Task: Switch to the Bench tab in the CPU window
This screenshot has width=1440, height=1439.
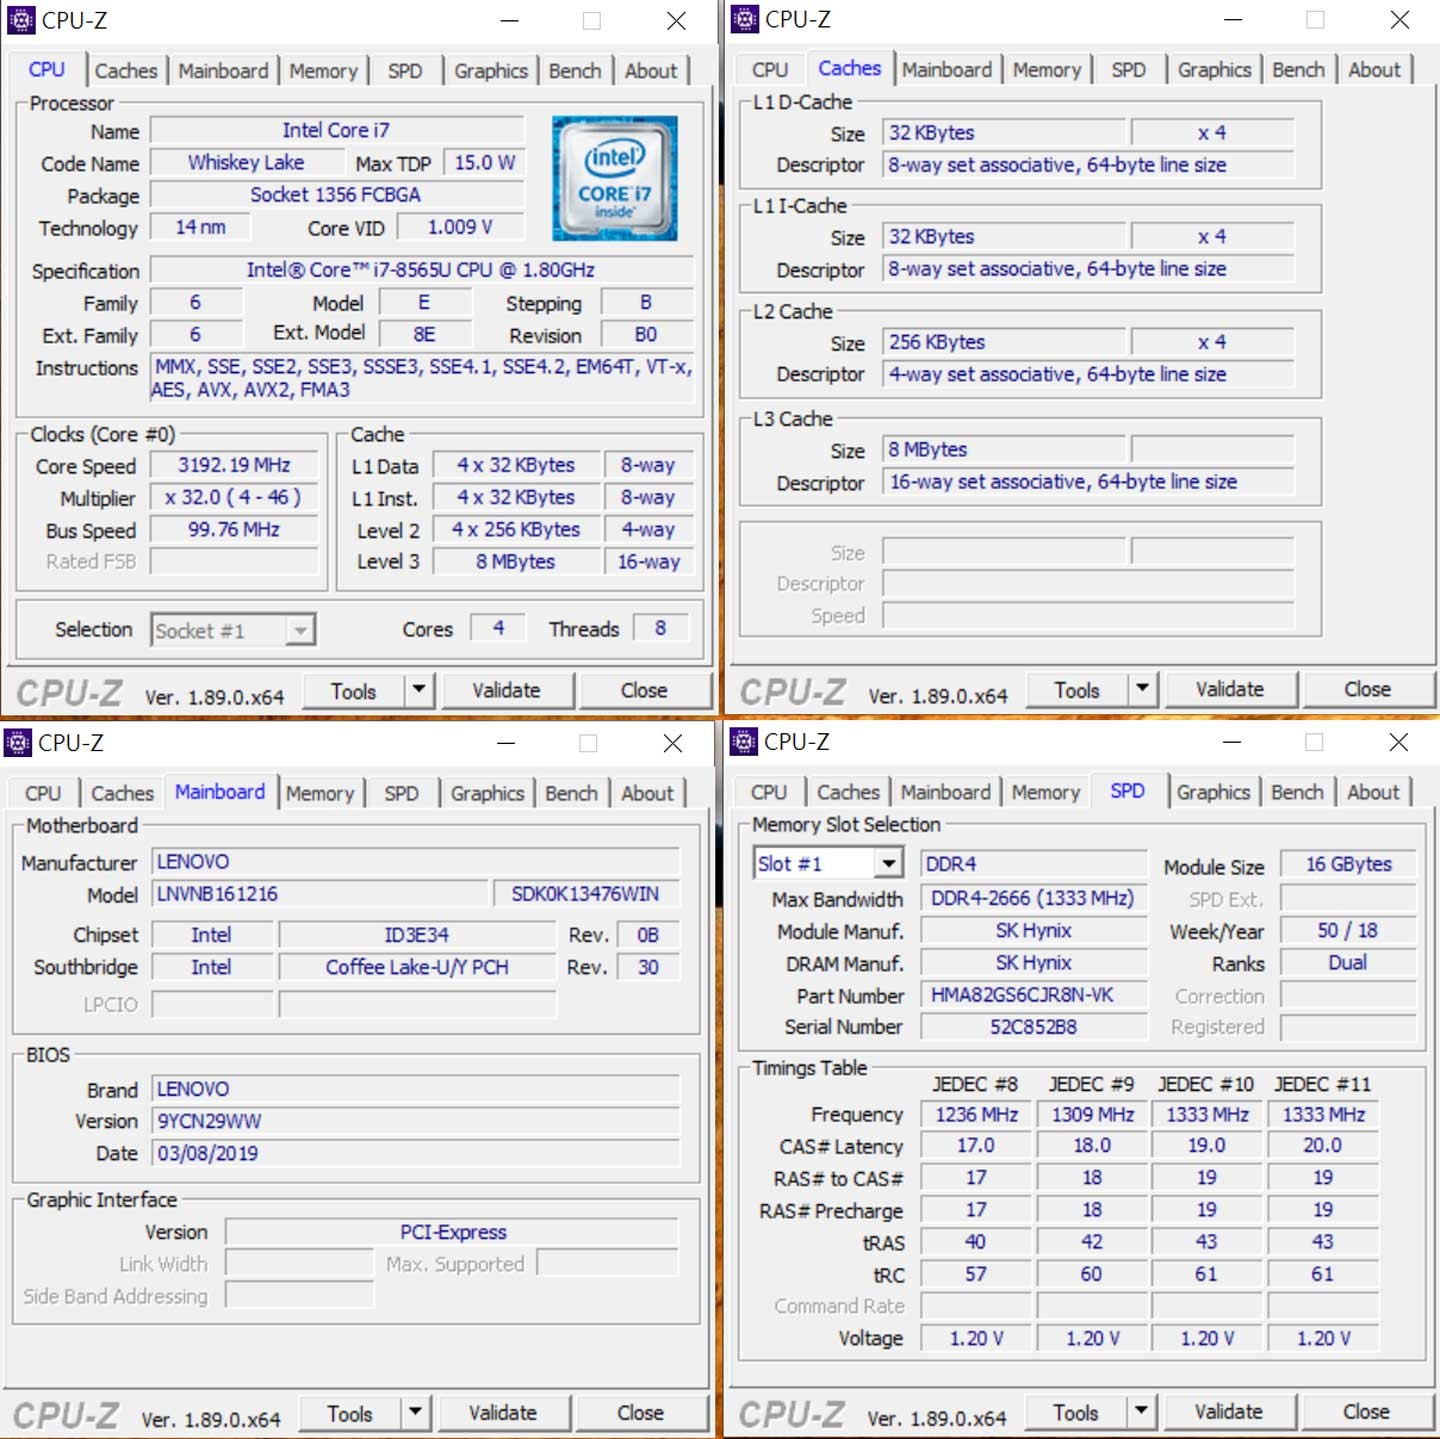Action: (575, 71)
